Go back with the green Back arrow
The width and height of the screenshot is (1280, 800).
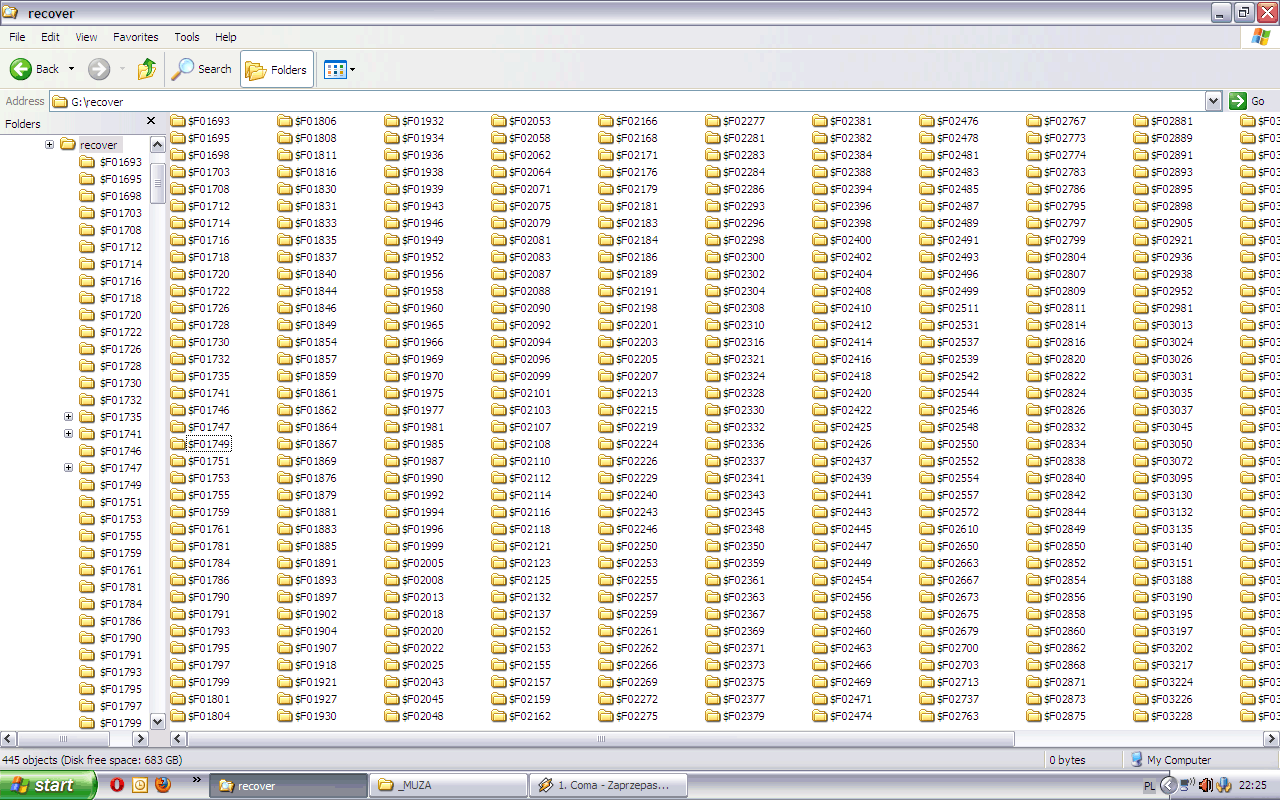click(x=34, y=69)
